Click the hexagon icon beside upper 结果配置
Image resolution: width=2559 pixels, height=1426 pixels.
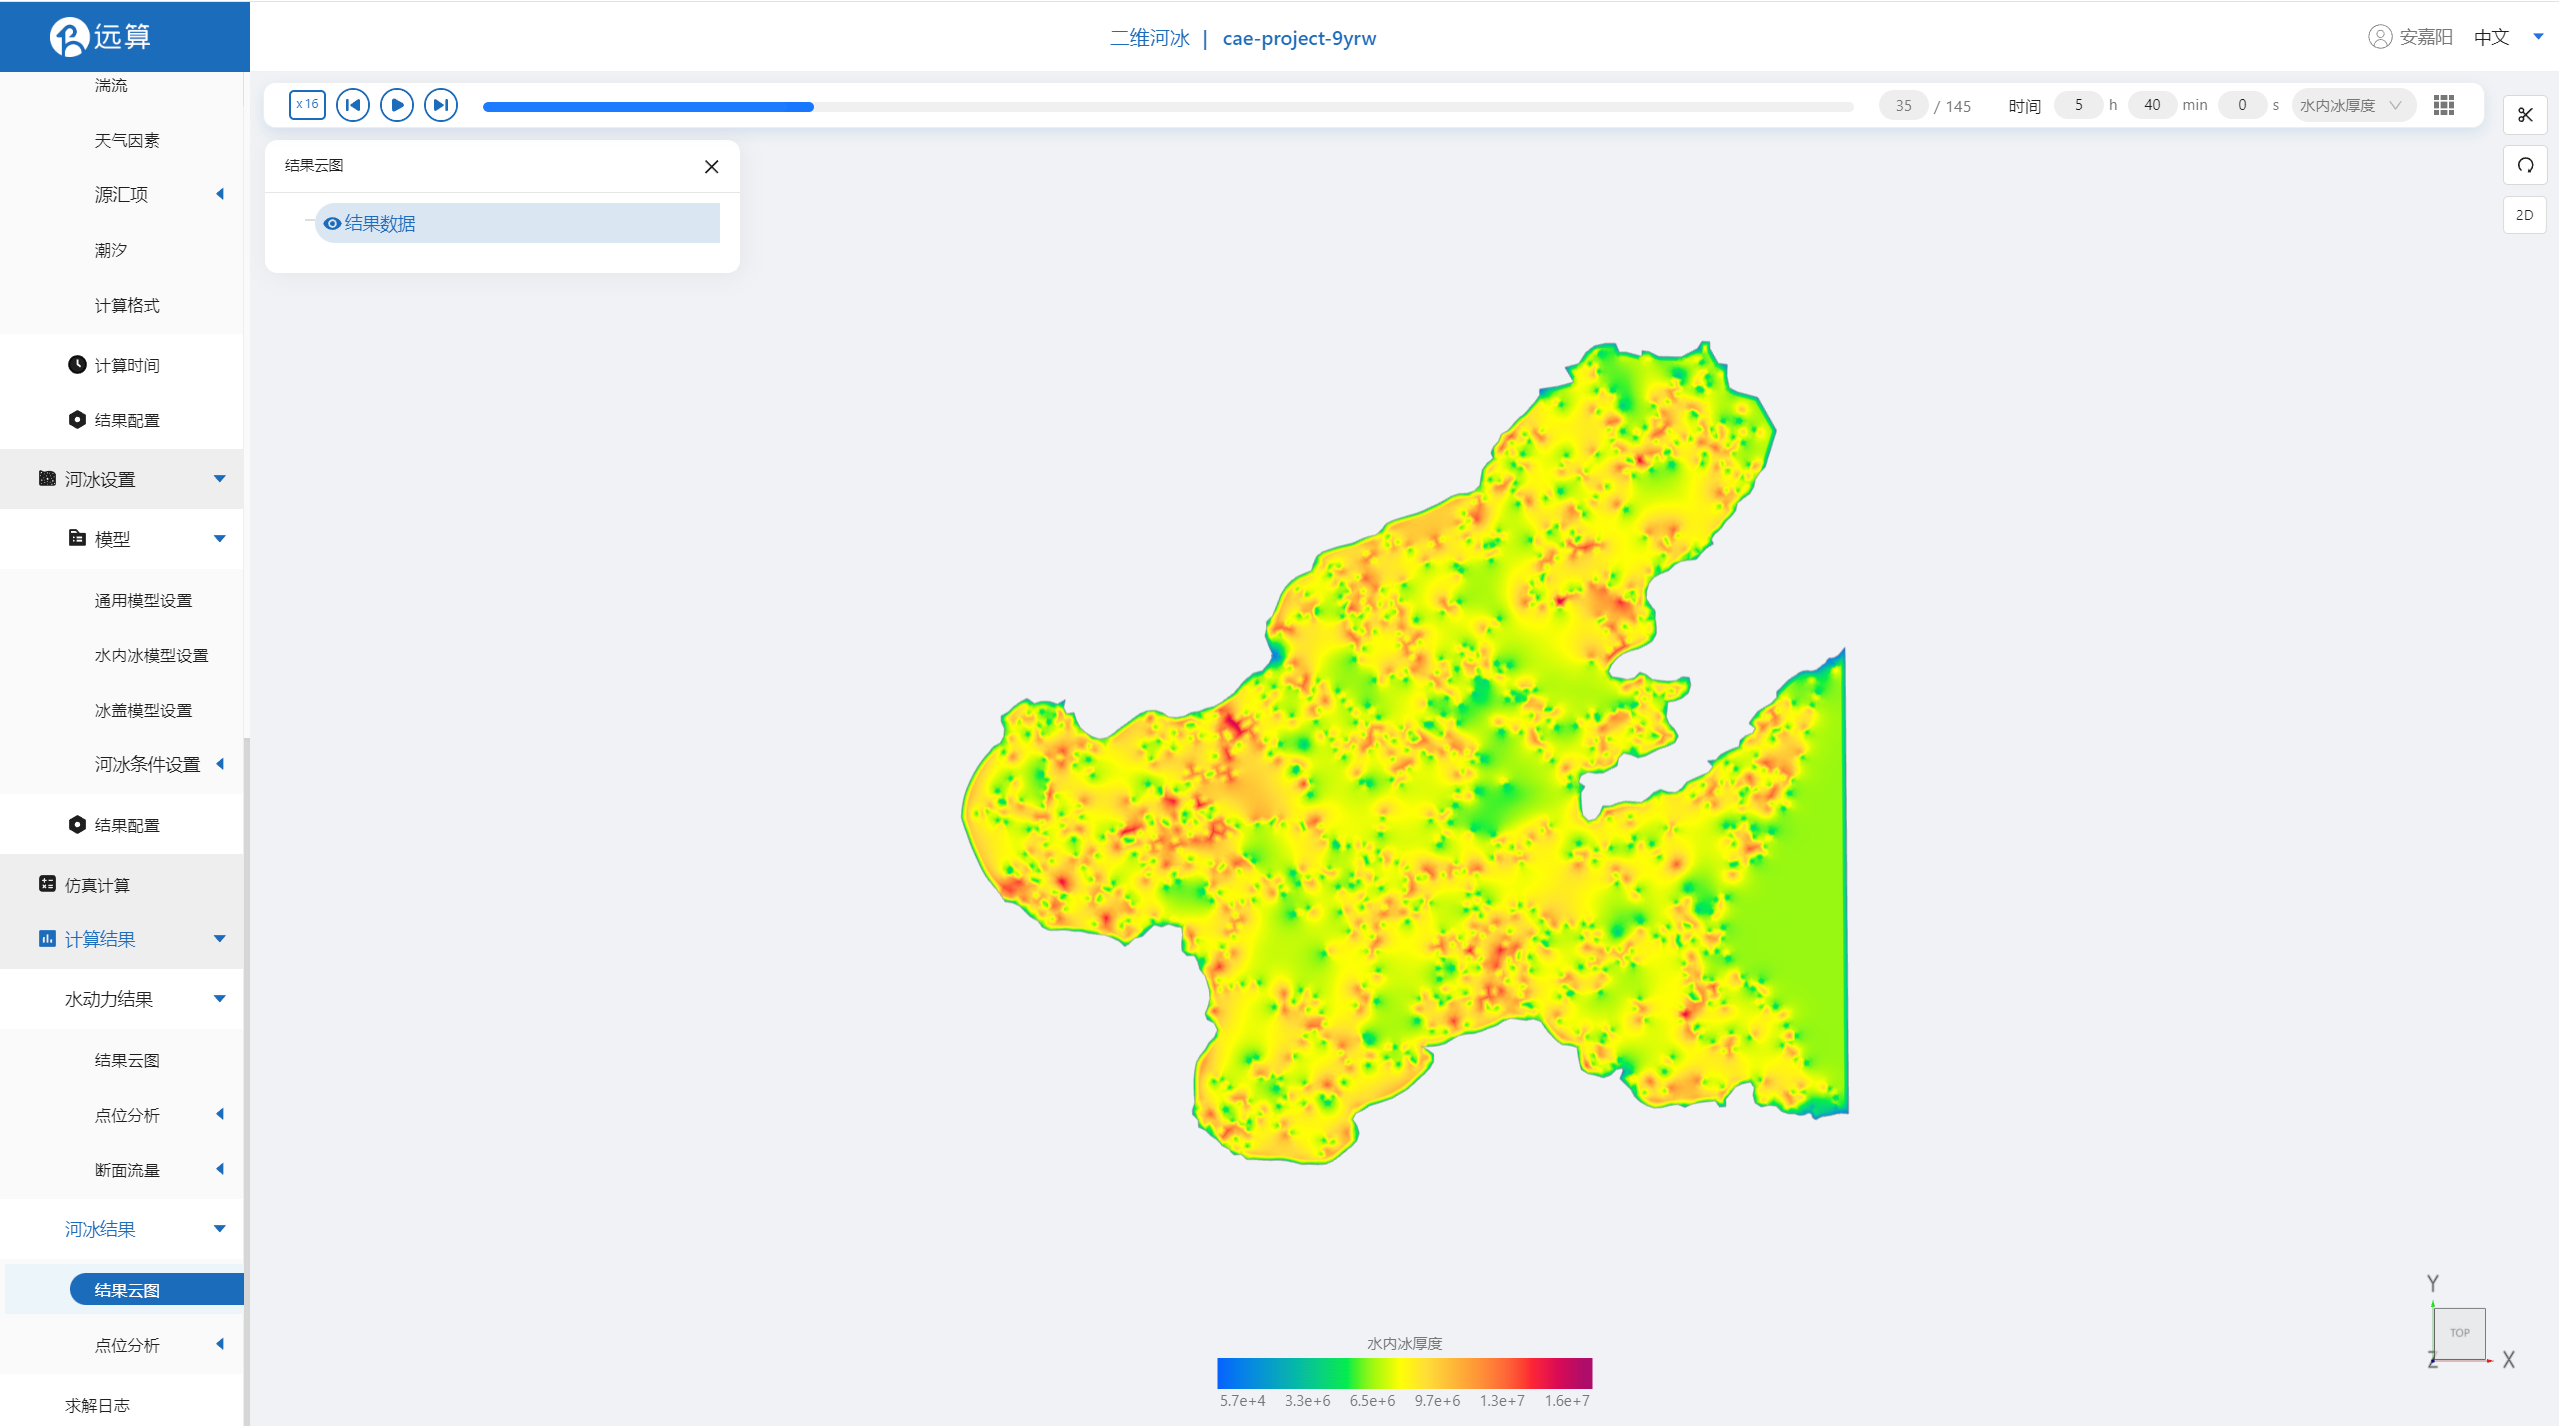(x=77, y=420)
